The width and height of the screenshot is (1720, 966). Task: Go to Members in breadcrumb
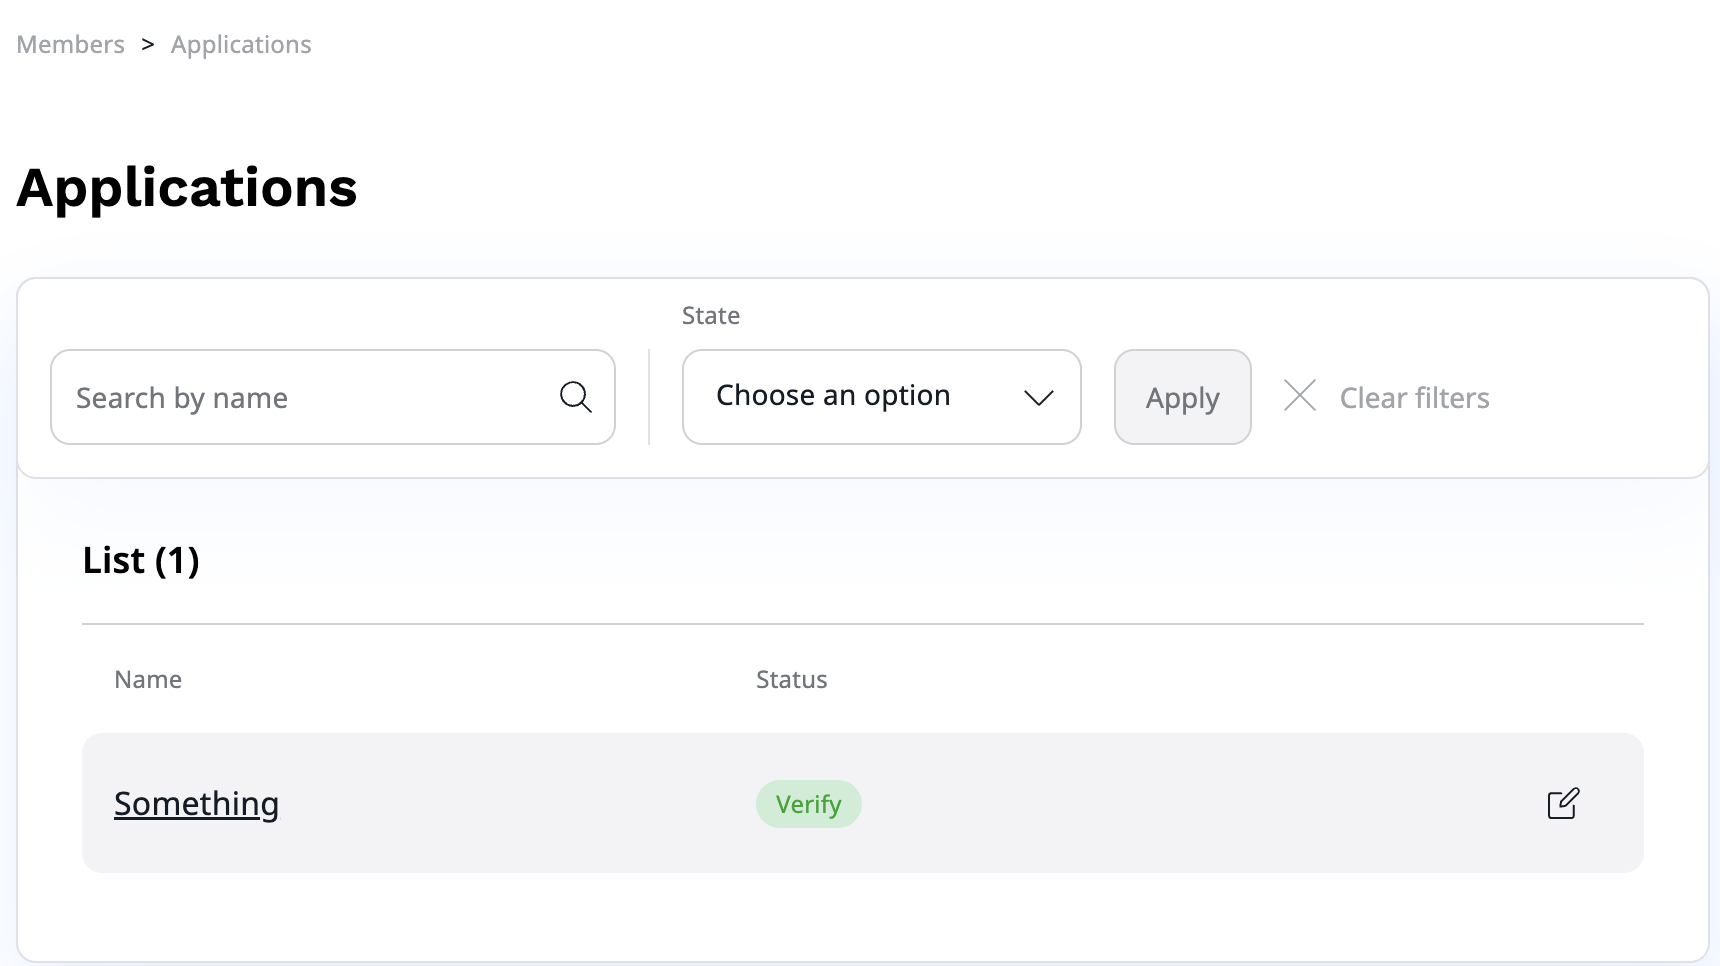coord(70,45)
